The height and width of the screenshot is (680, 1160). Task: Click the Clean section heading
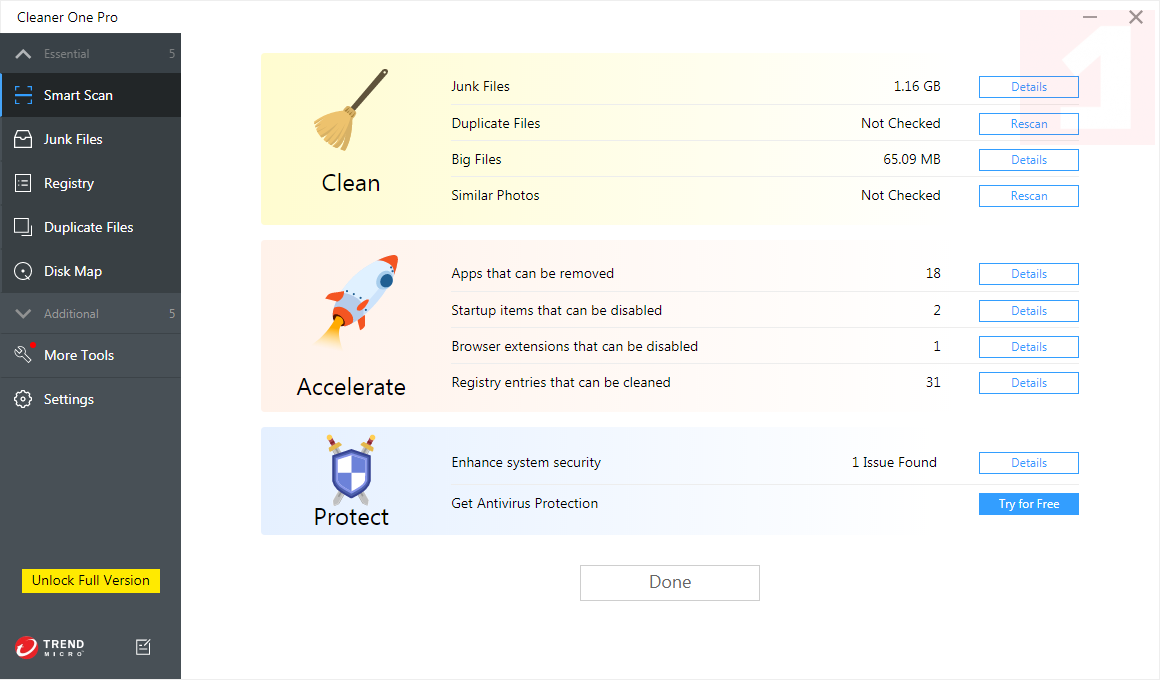click(x=351, y=183)
